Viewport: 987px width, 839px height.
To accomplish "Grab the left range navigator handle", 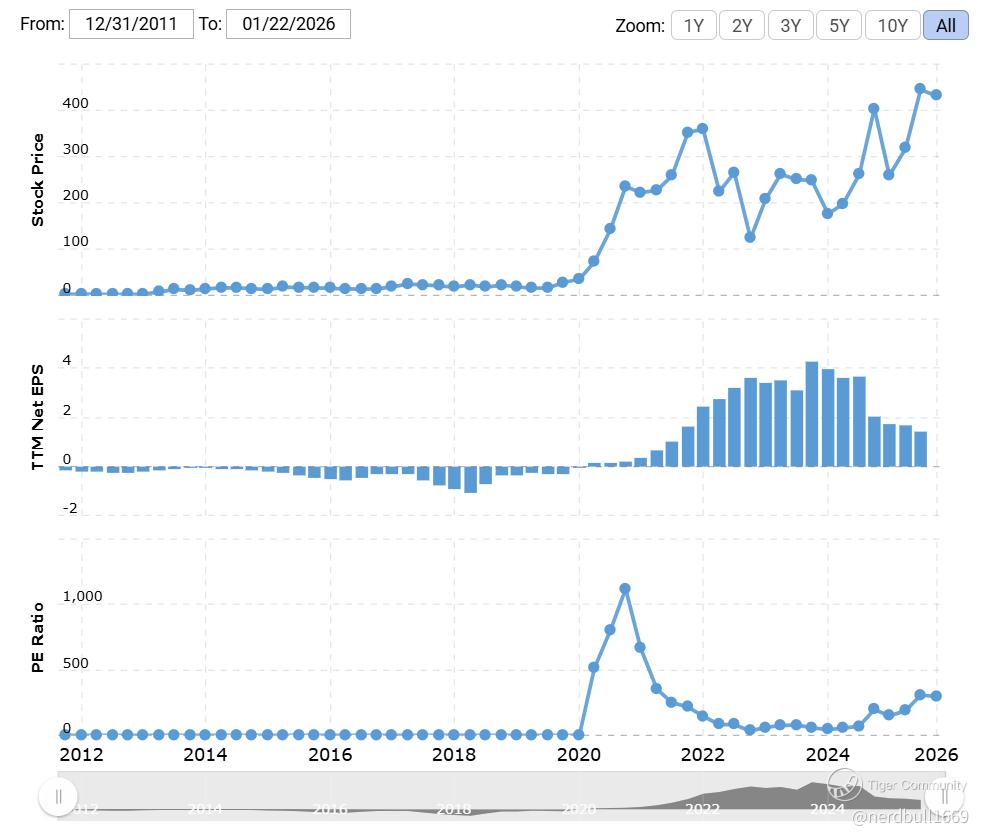I will pos(58,797).
